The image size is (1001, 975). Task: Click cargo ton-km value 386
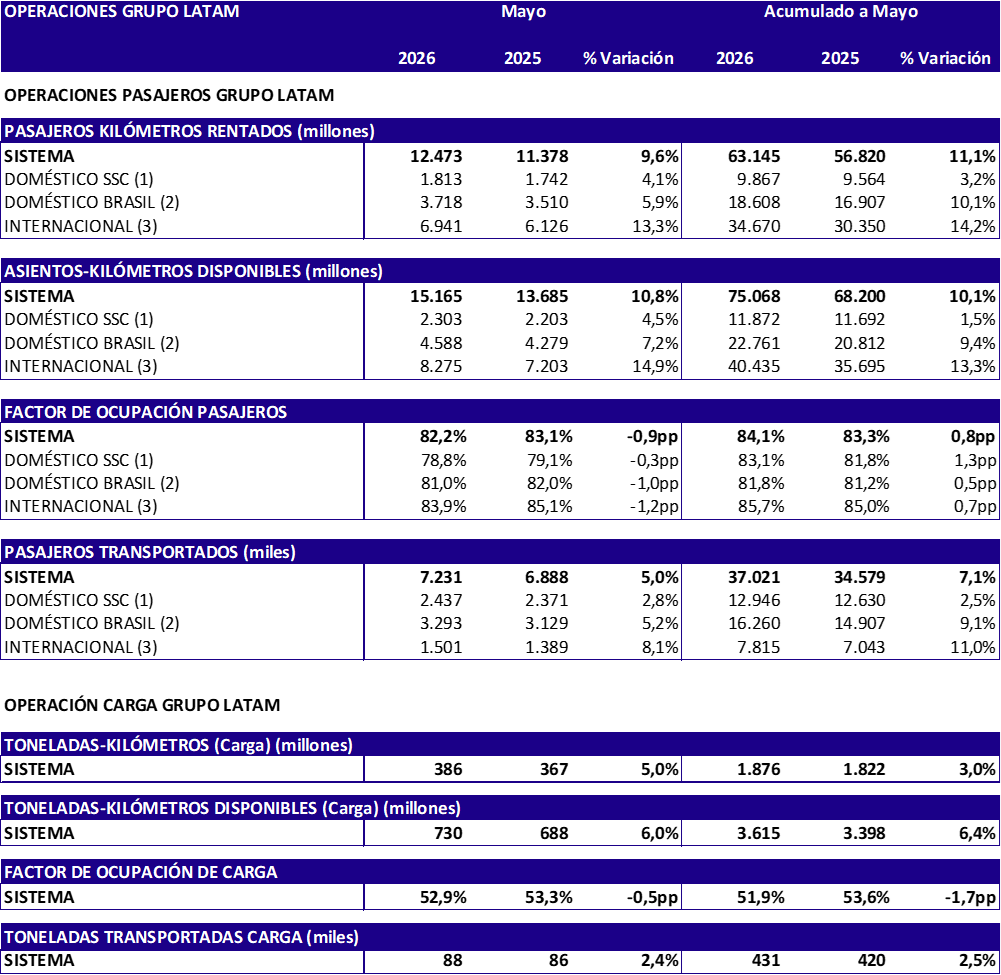tap(448, 769)
